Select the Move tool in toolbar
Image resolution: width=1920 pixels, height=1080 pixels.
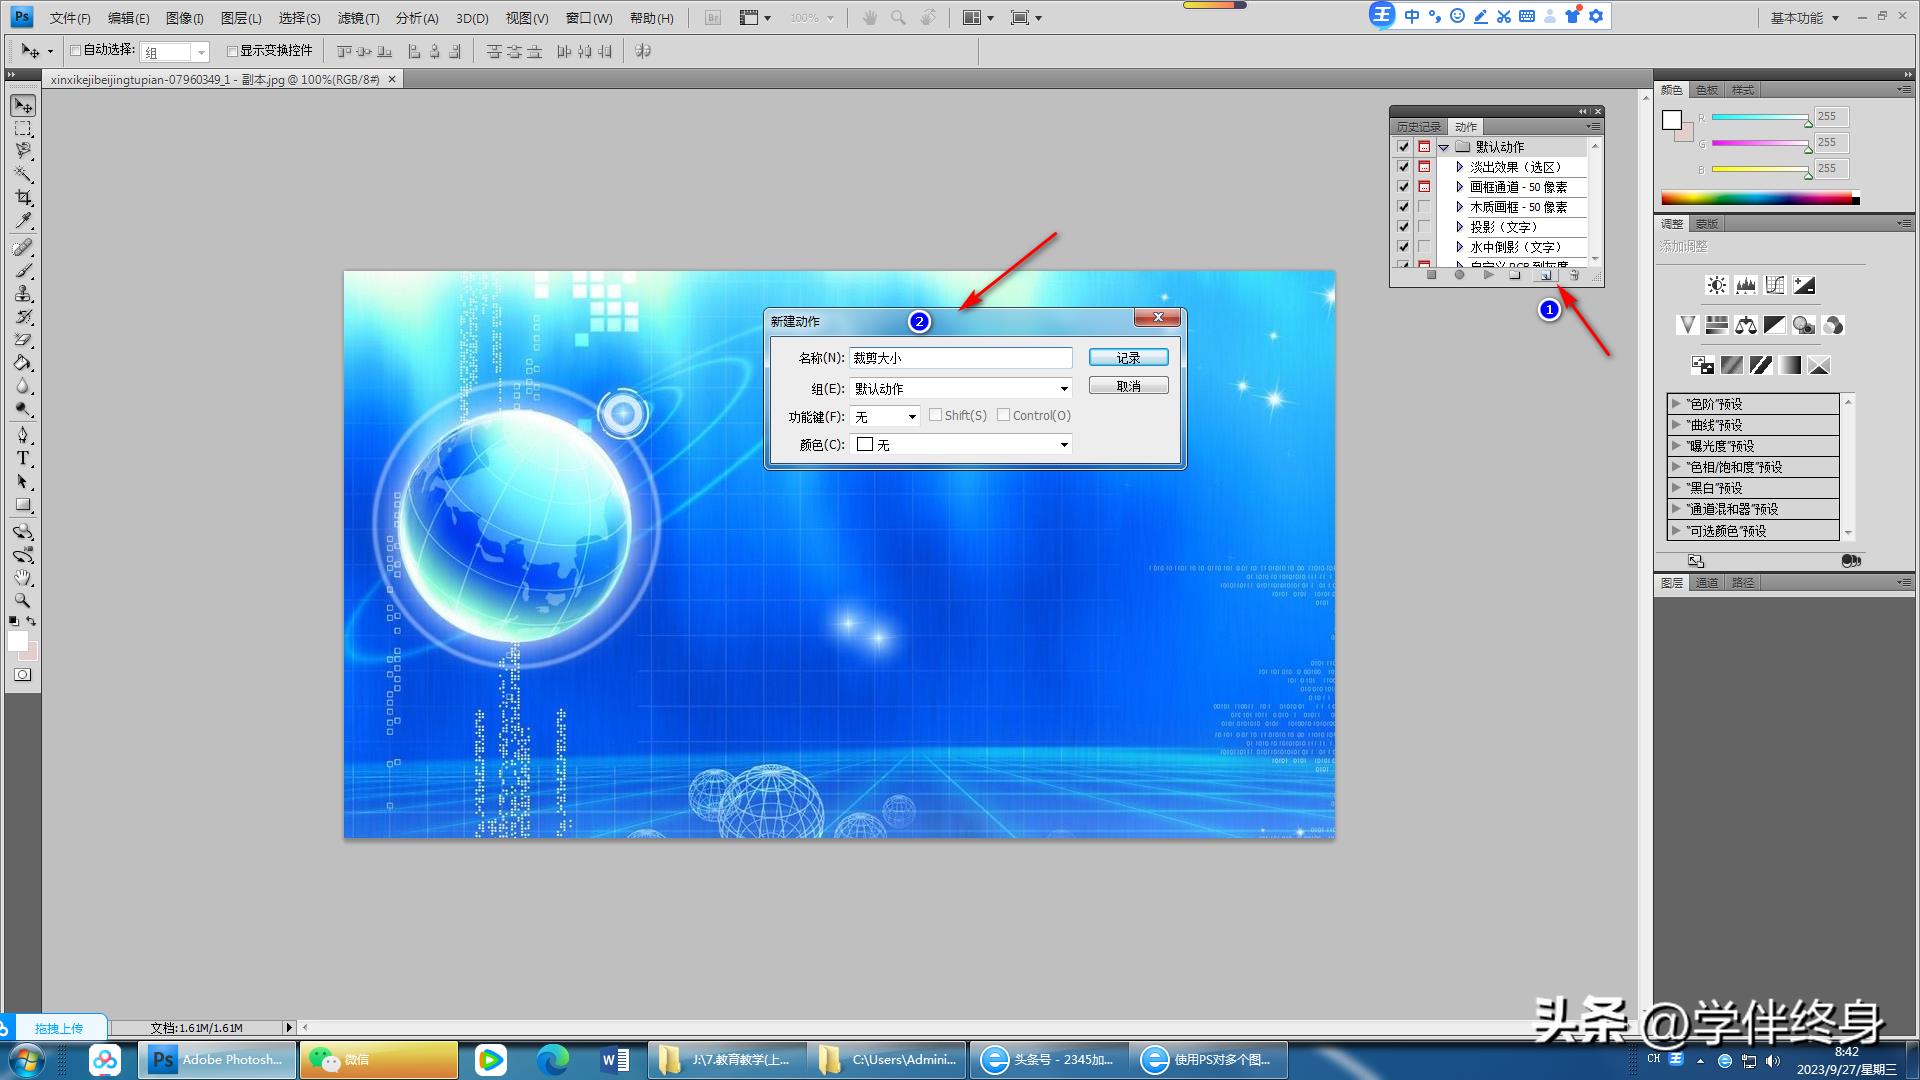(22, 104)
